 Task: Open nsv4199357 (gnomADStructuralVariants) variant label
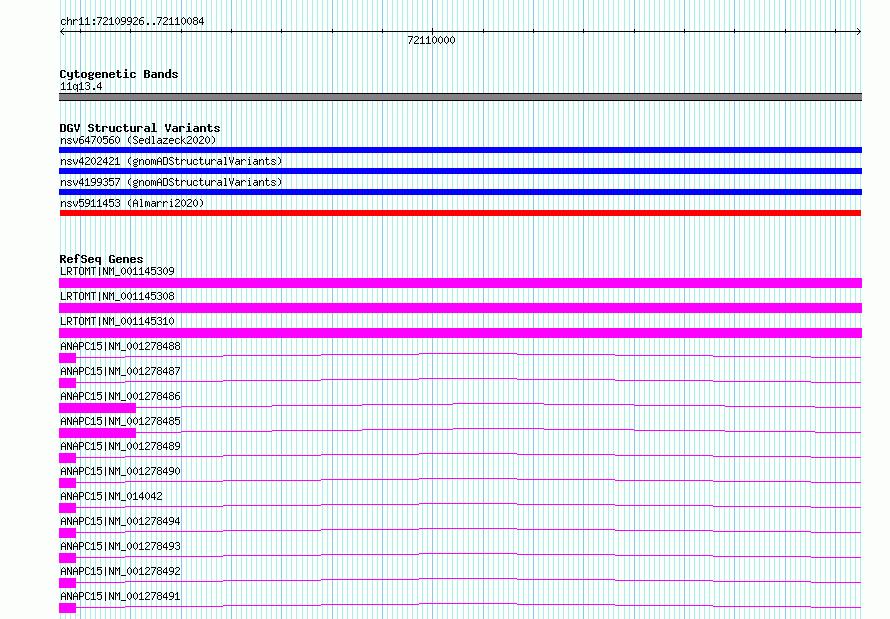coord(171,182)
